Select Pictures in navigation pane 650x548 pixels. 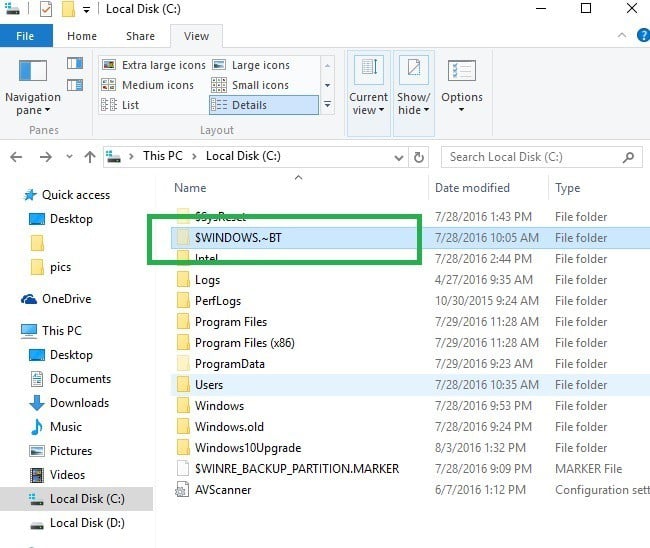[x=61, y=451]
